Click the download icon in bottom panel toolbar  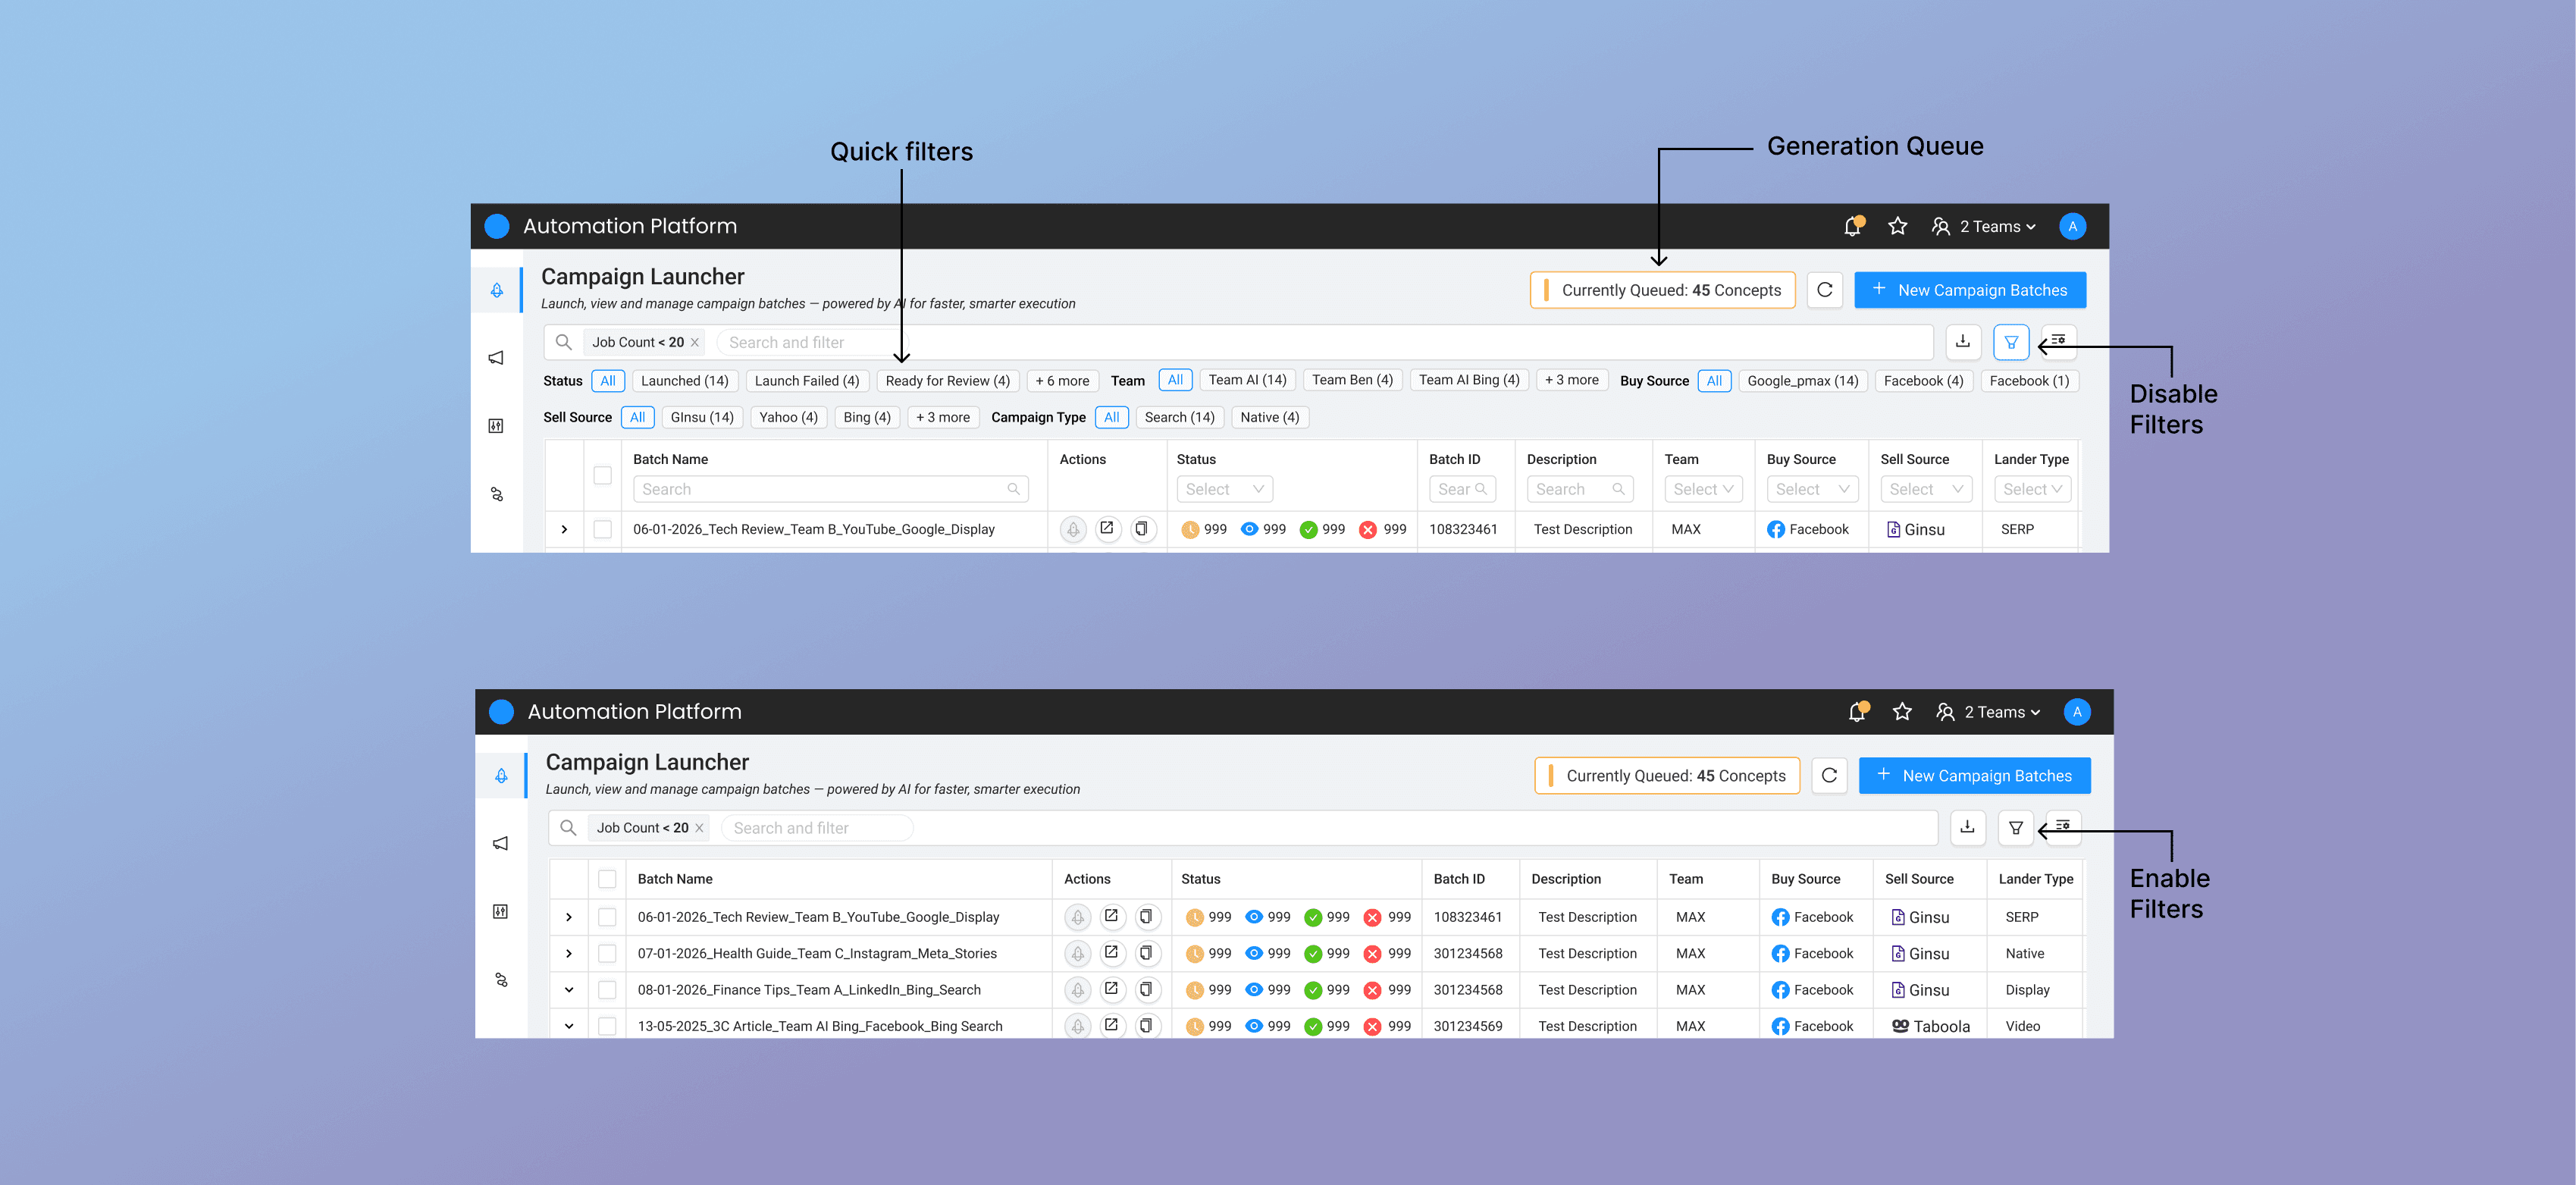coord(1967,827)
